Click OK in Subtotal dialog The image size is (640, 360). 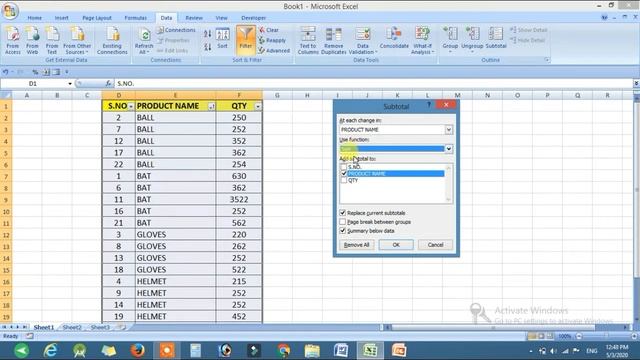tap(396, 245)
